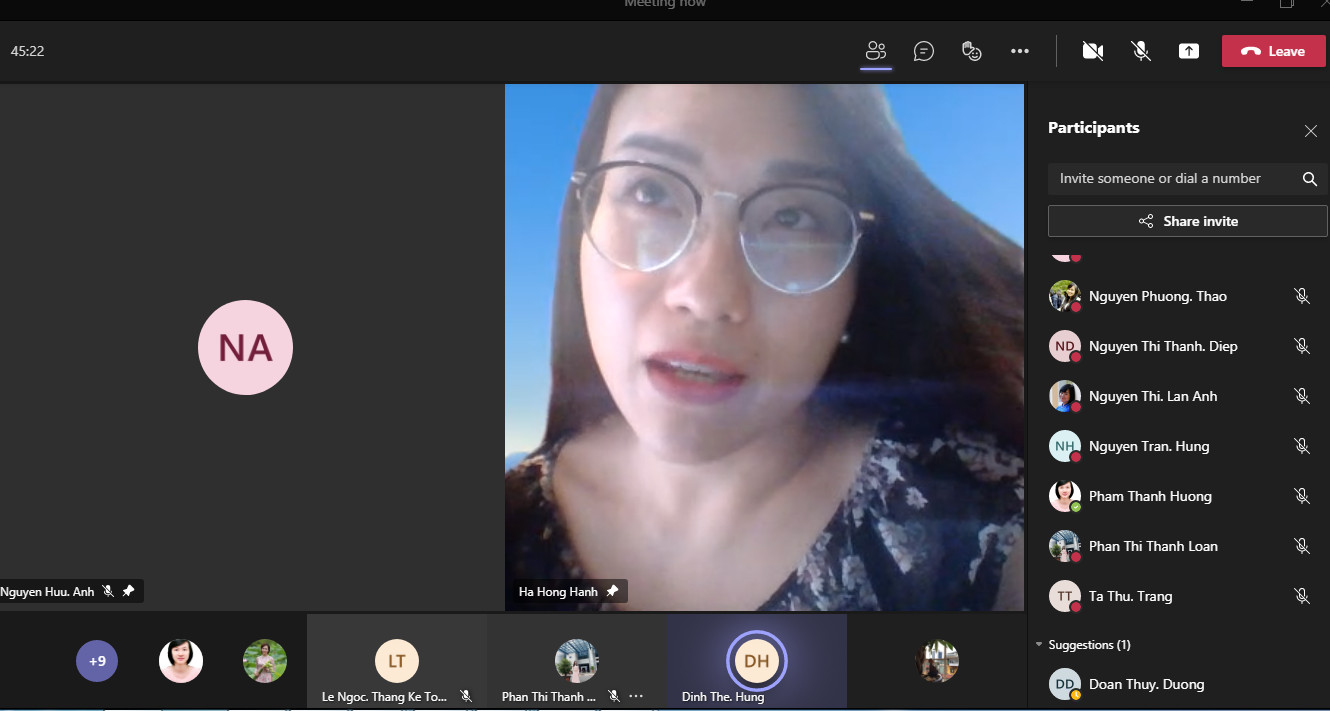This screenshot has height=711, width=1330.
Task: Click the Invite someone or dial a number field
Action: tap(1170, 179)
